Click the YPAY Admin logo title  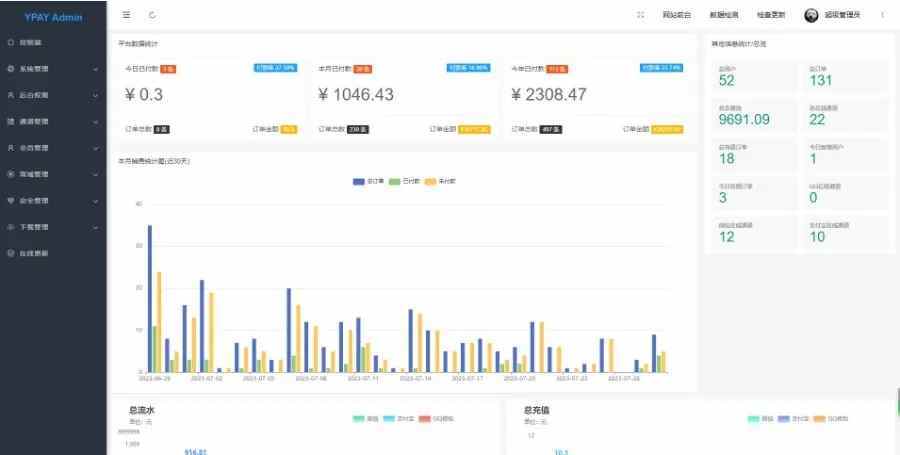click(x=53, y=17)
